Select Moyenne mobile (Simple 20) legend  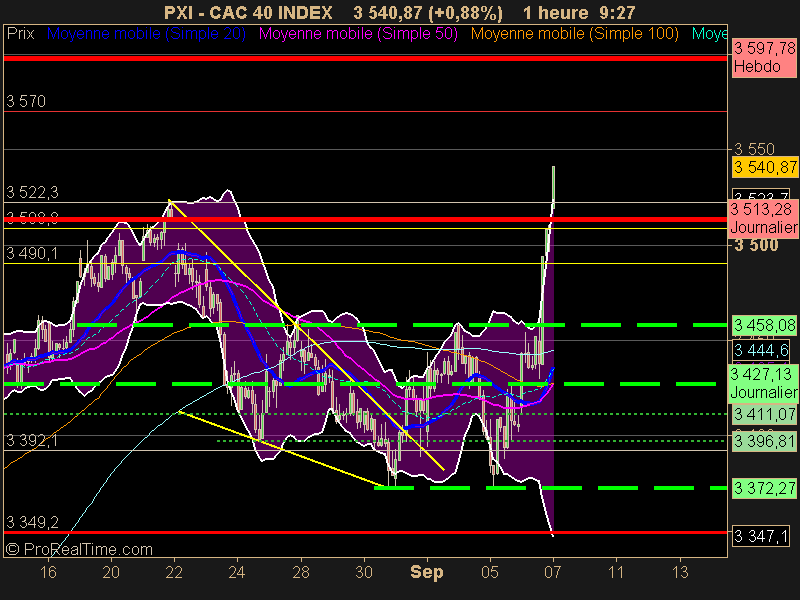(146, 34)
